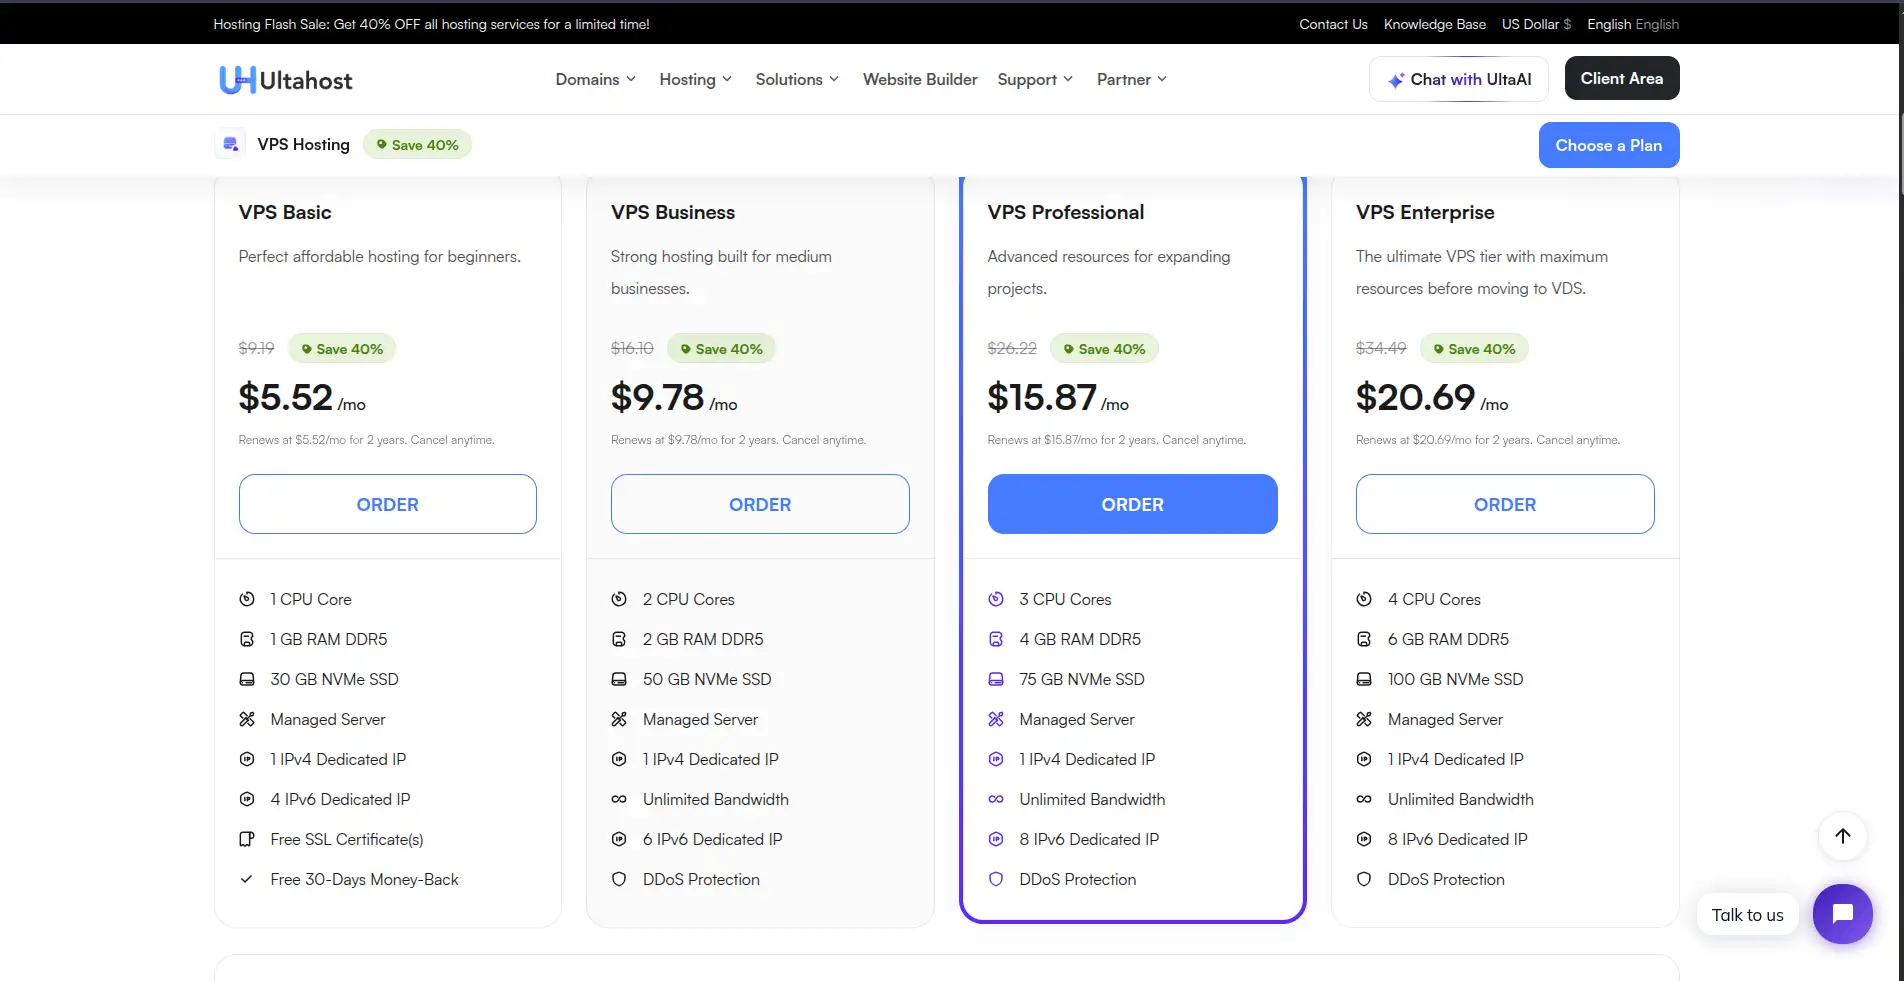Click shield icon beside VPS Professional DDoS Protection
This screenshot has width=1904, height=981.
click(x=996, y=879)
